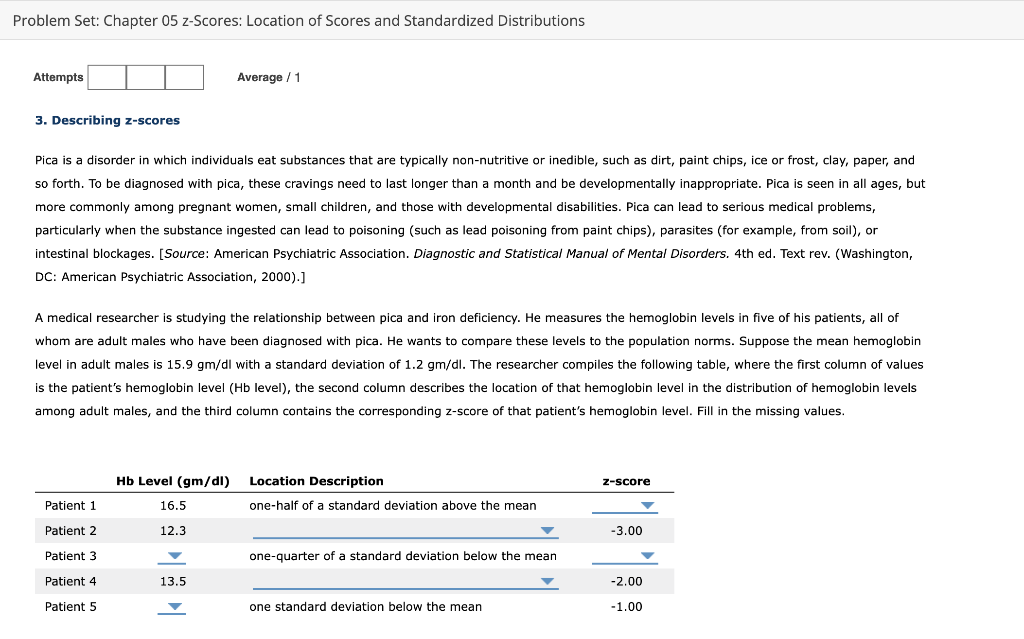Viewport: 1024px width, 639px height.
Task: Click the middle Attempts box
Action: coord(146,77)
